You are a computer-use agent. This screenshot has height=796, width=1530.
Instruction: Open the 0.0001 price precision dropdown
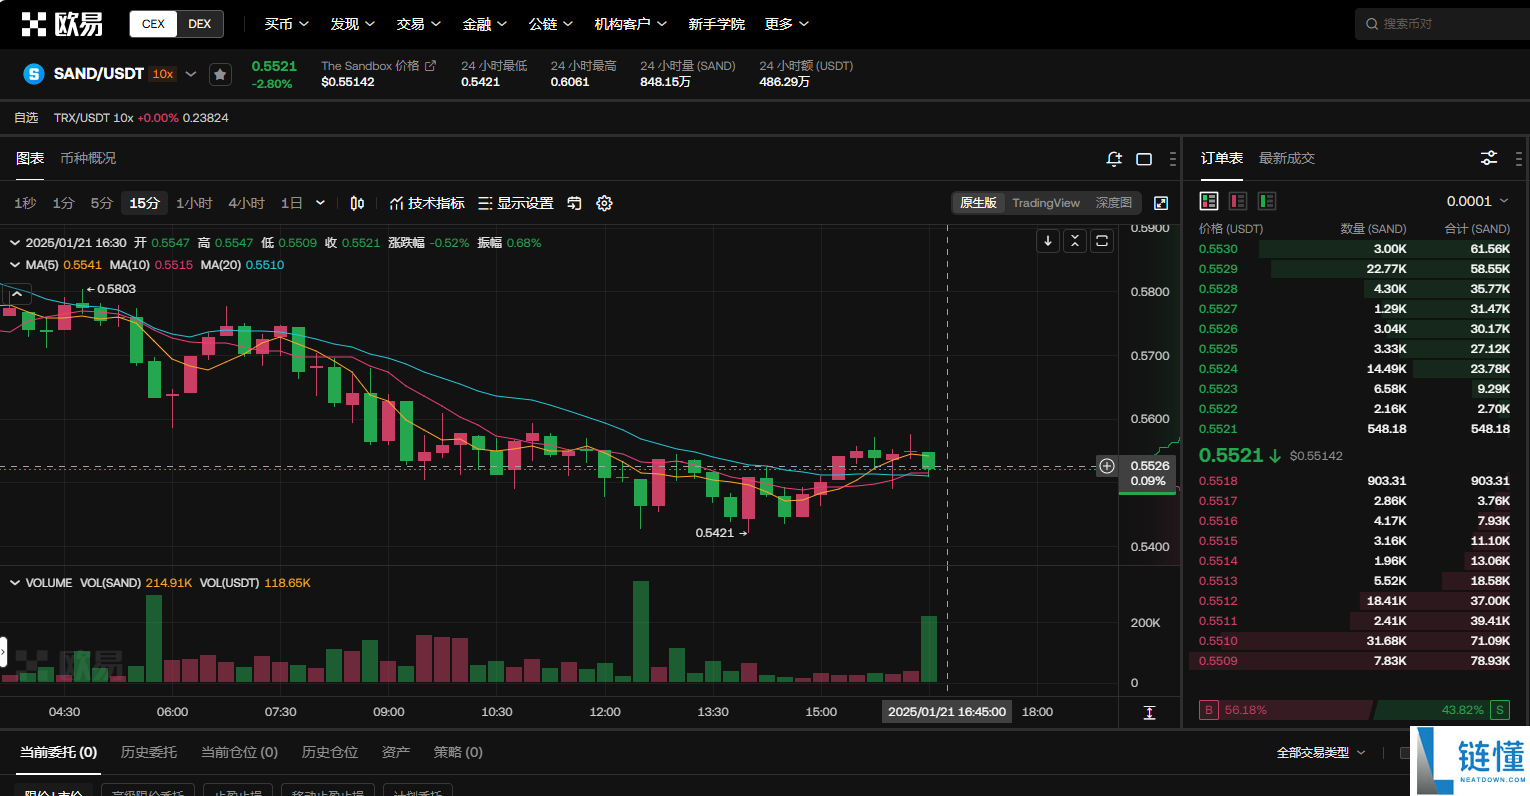(x=1478, y=201)
